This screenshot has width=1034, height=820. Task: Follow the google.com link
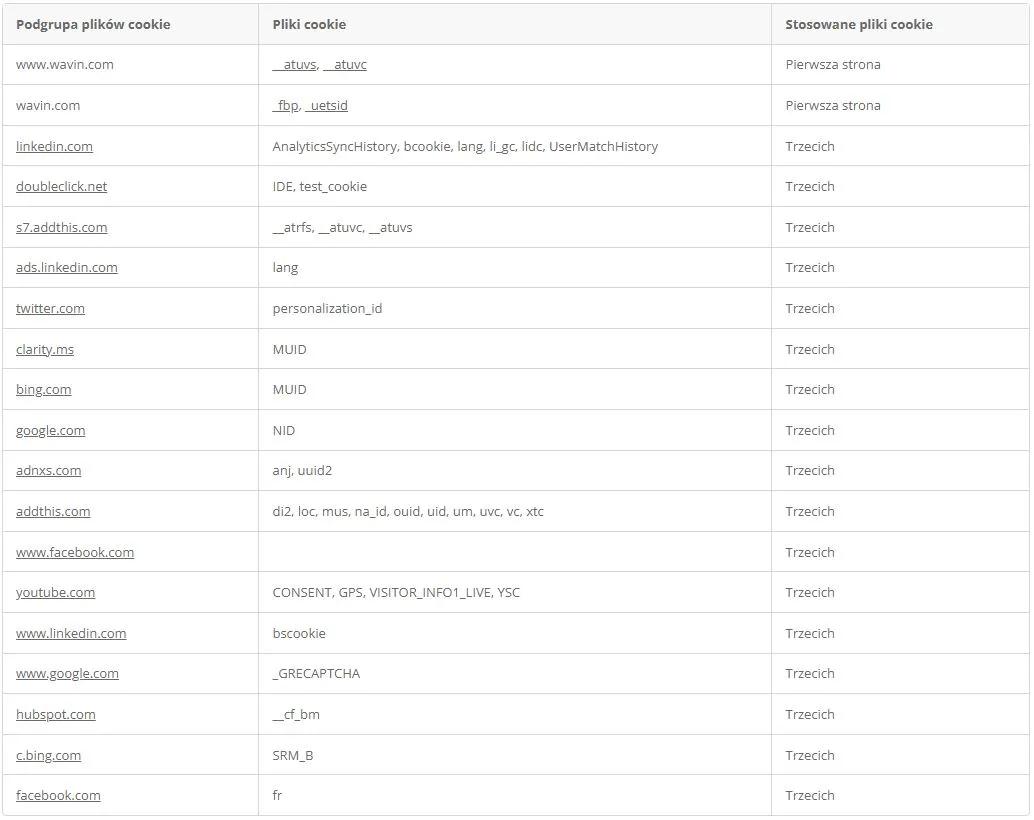click(x=51, y=431)
